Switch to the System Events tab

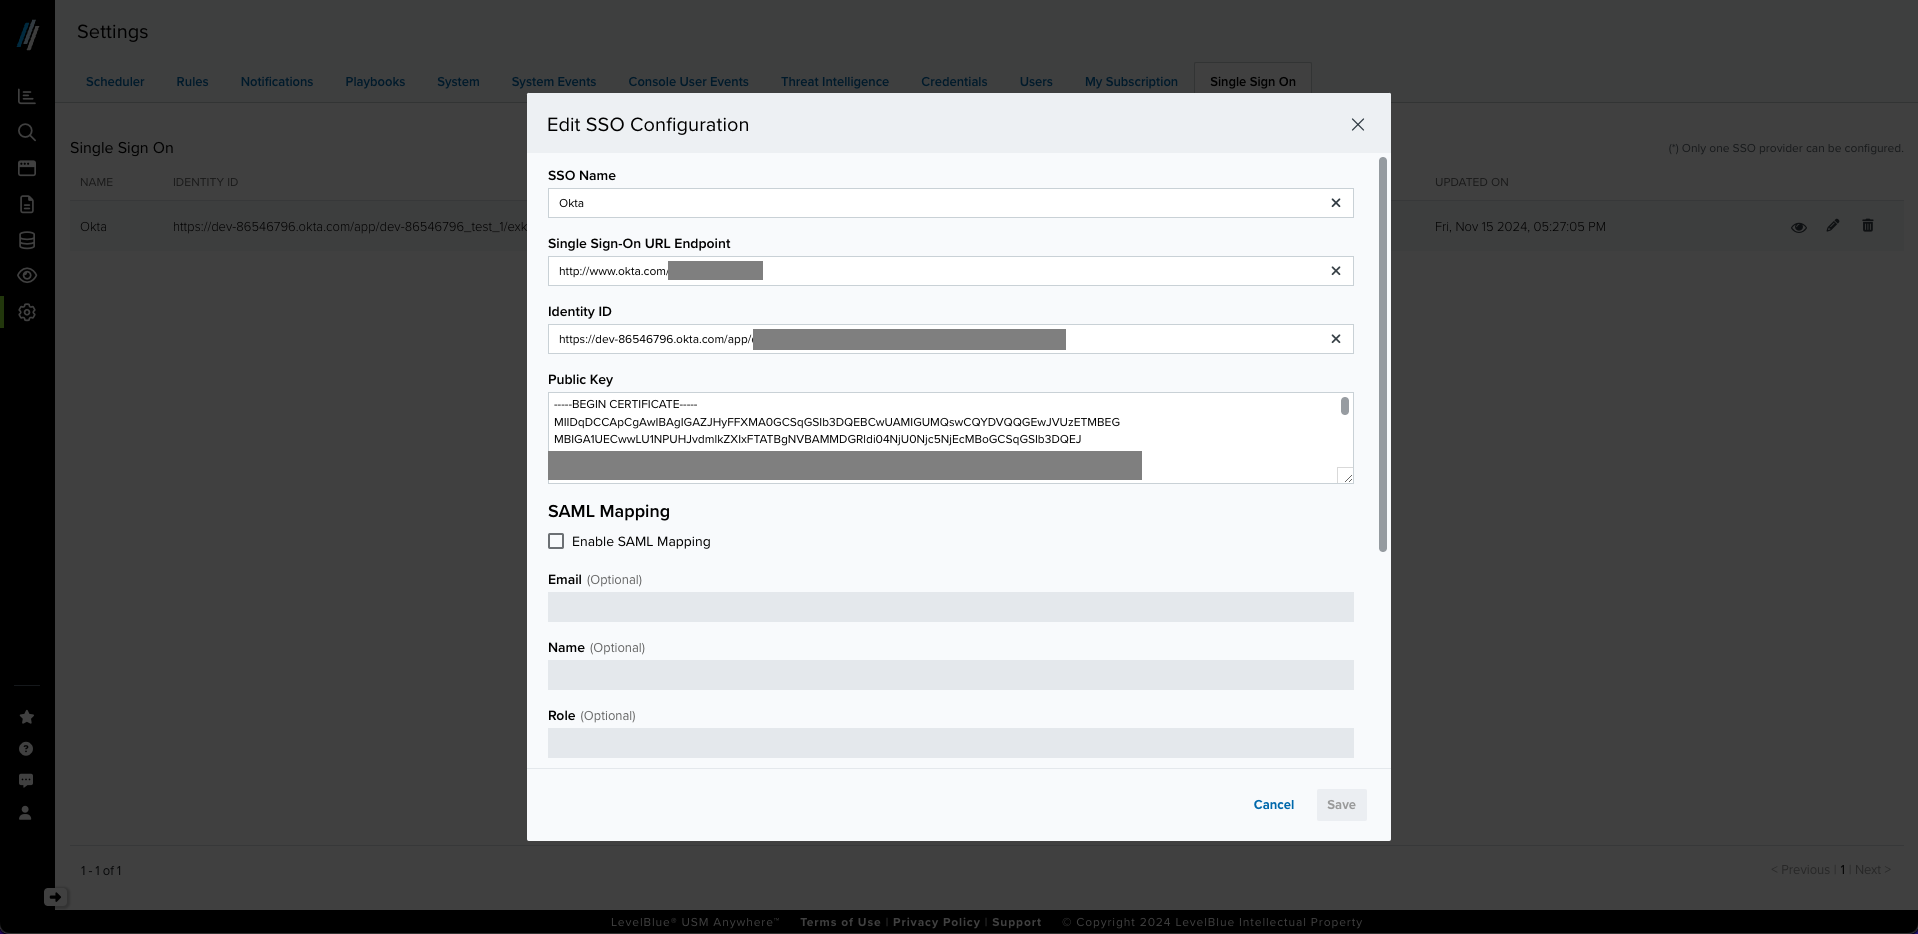(554, 82)
